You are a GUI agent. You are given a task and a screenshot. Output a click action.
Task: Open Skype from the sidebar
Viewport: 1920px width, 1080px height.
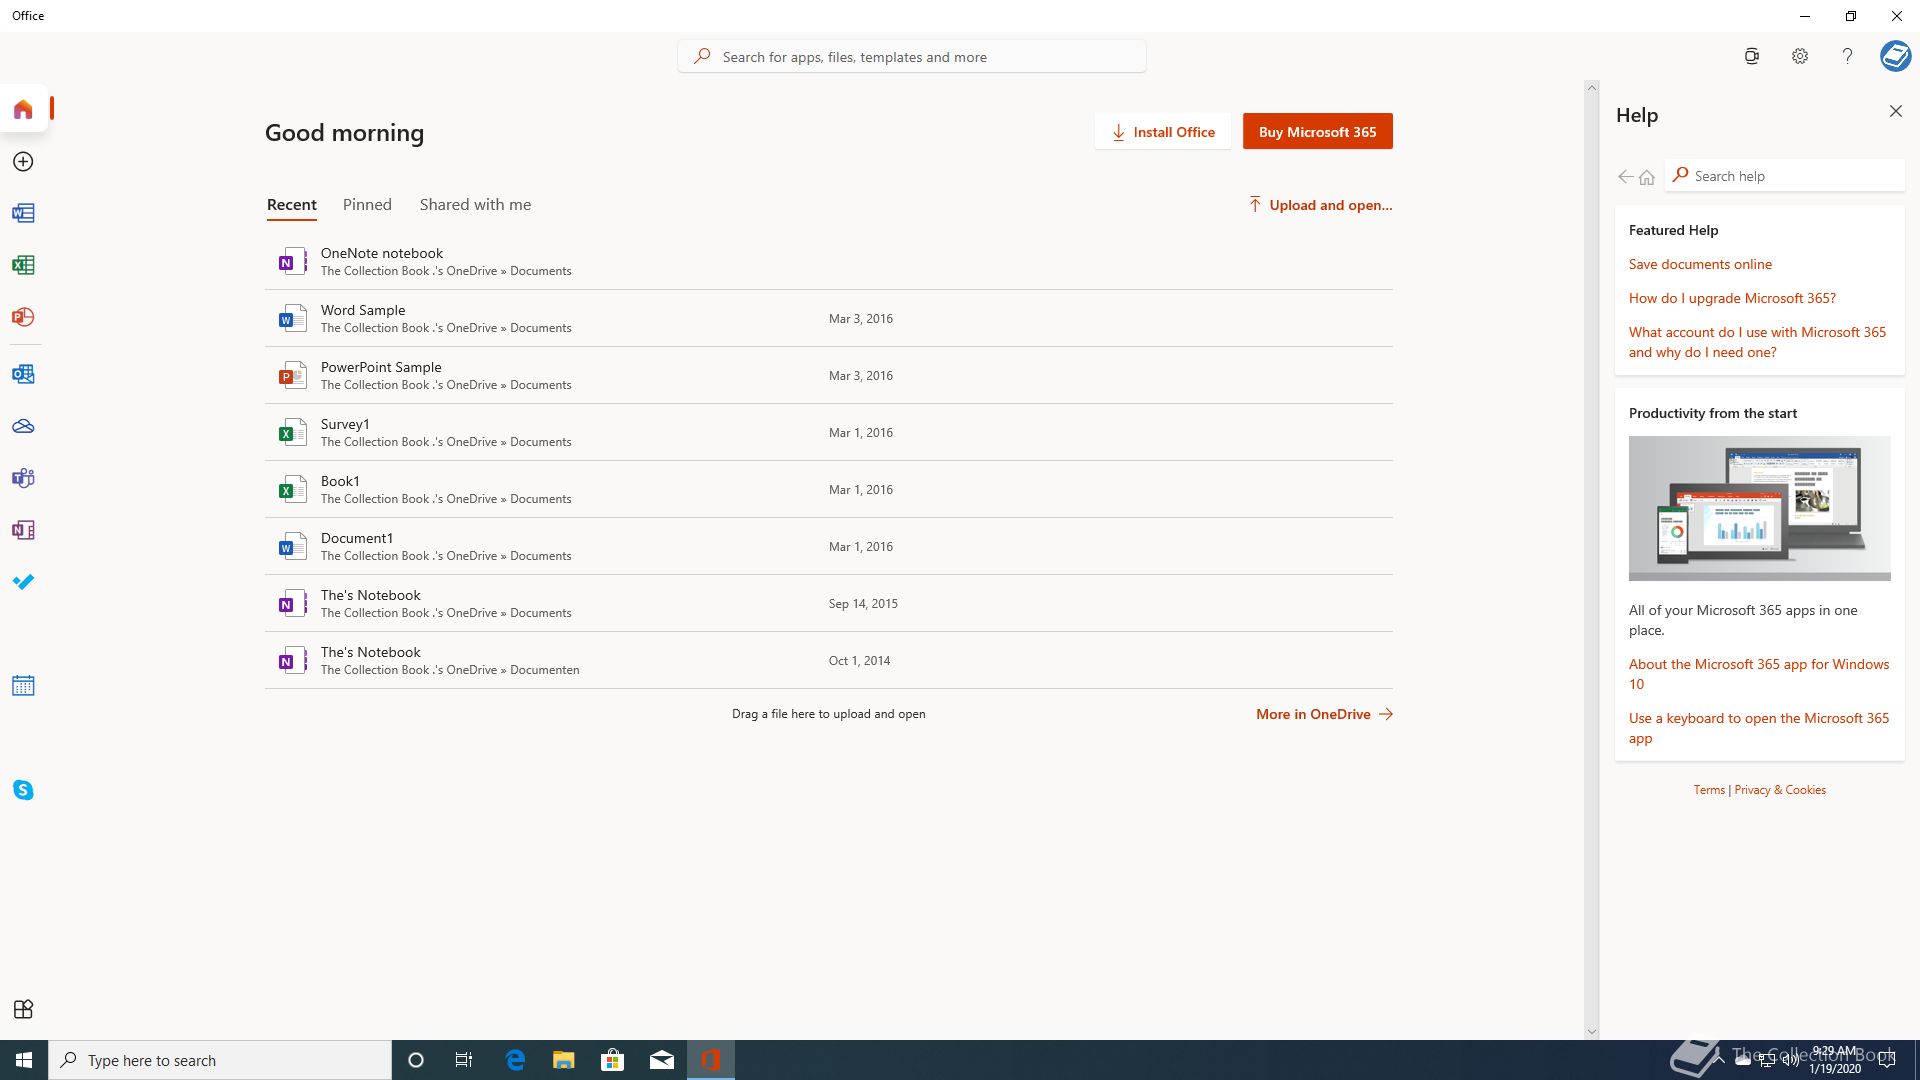[x=23, y=790]
